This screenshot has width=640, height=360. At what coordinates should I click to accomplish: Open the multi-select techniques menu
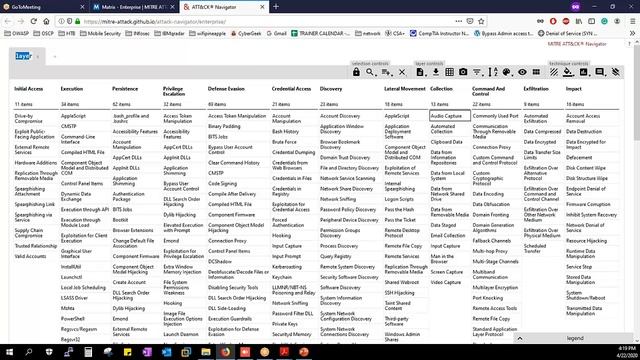(387, 72)
